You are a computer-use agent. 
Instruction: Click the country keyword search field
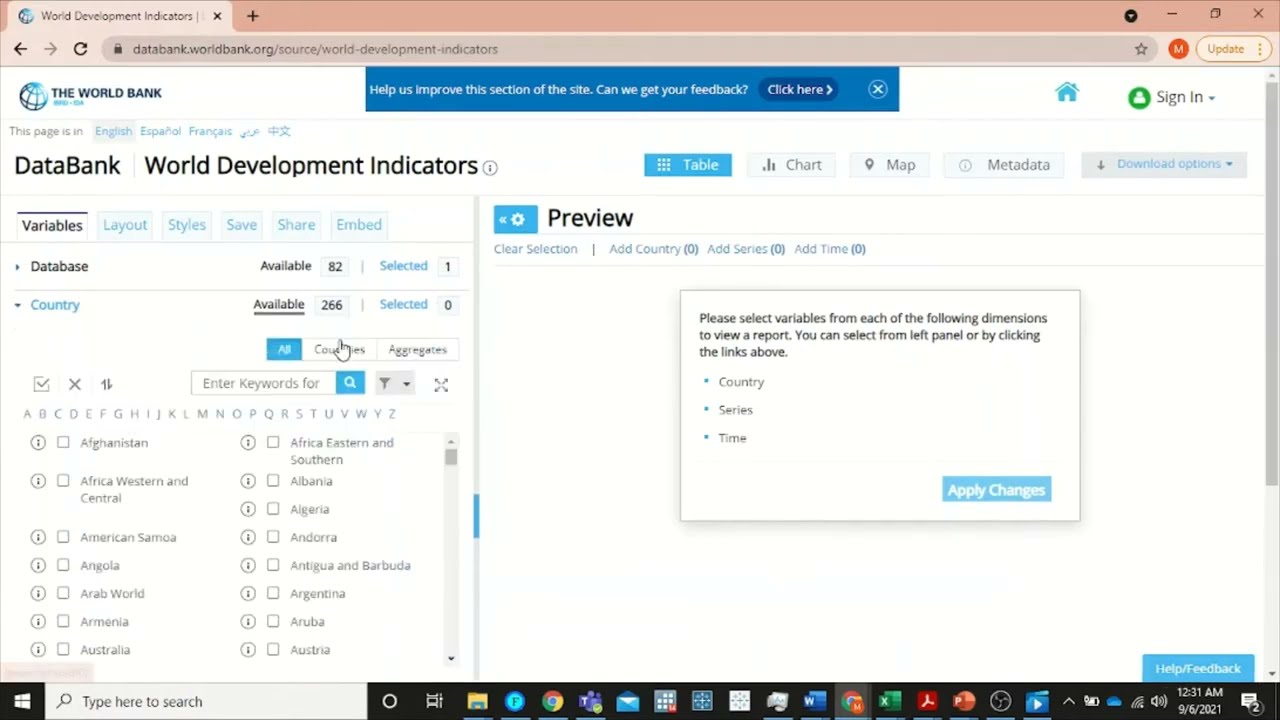coord(263,383)
